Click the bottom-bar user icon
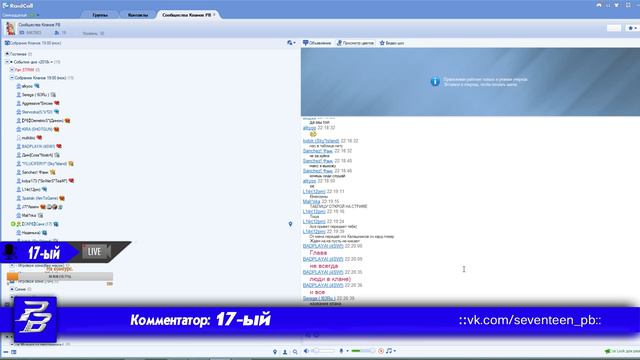This screenshot has width=640, height=360. [285, 351]
